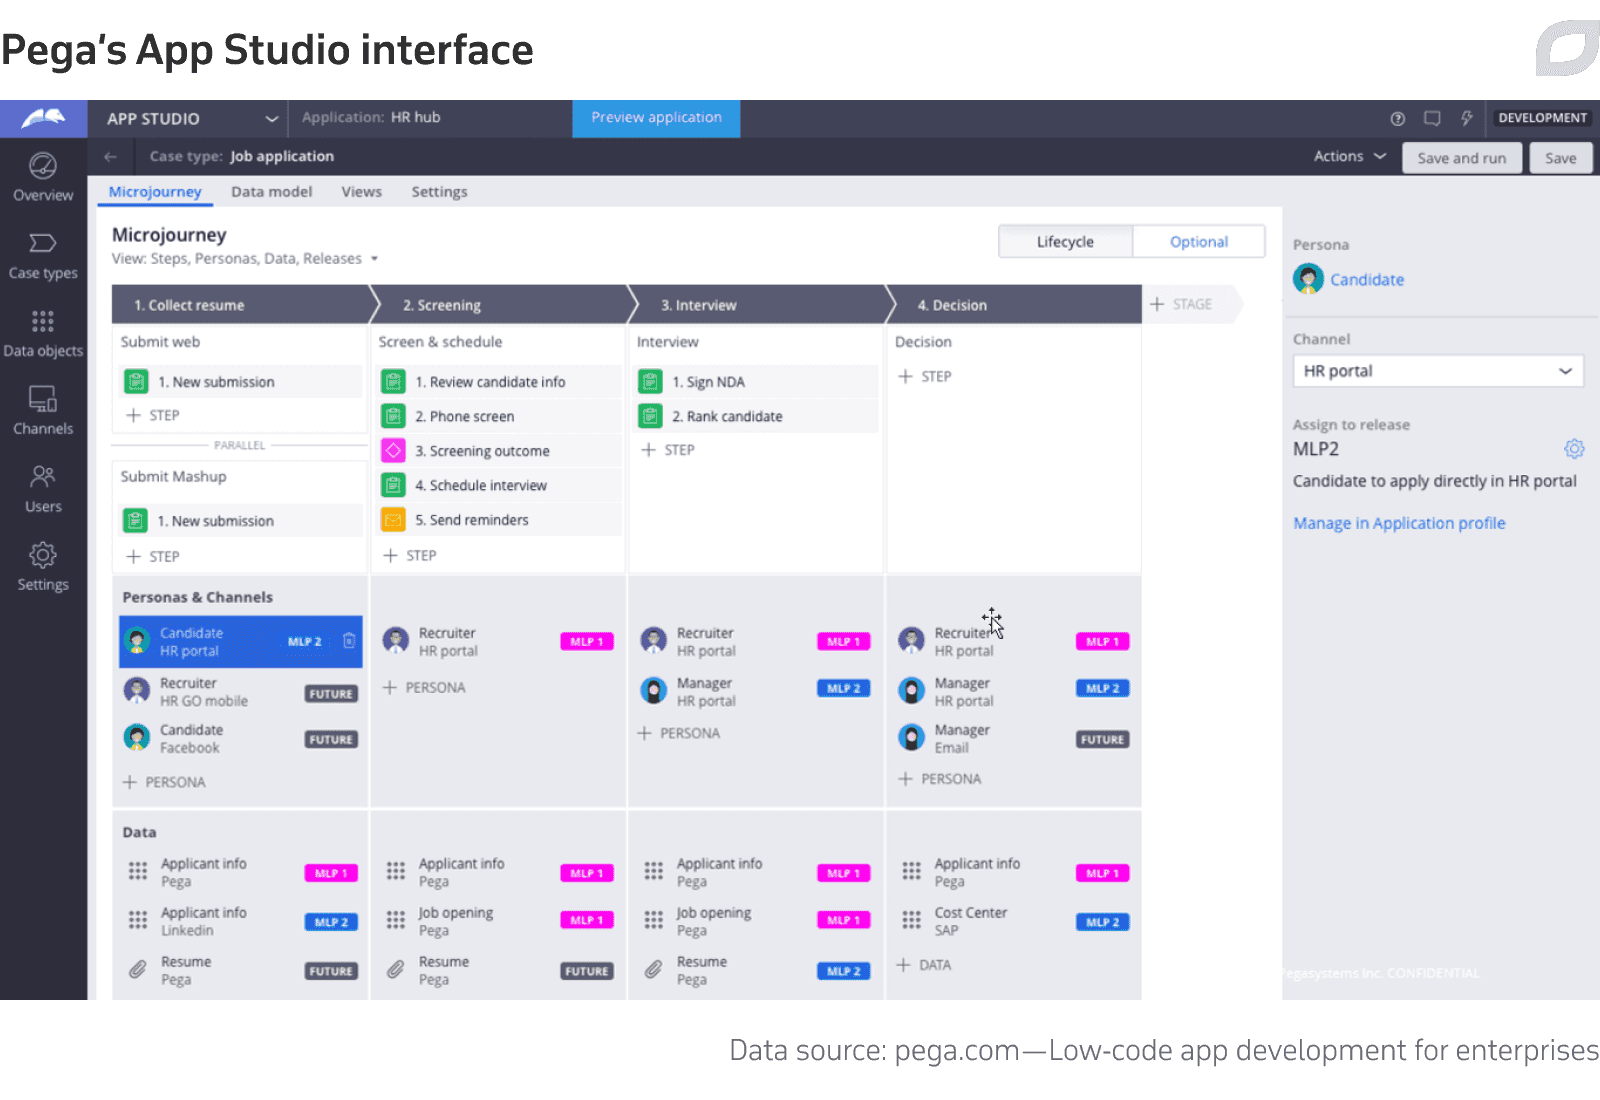Image resolution: width=1600 pixels, height=1100 pixels.
Task: Click the Candidate persona avatar in right panel
Action: point(1308,279)
